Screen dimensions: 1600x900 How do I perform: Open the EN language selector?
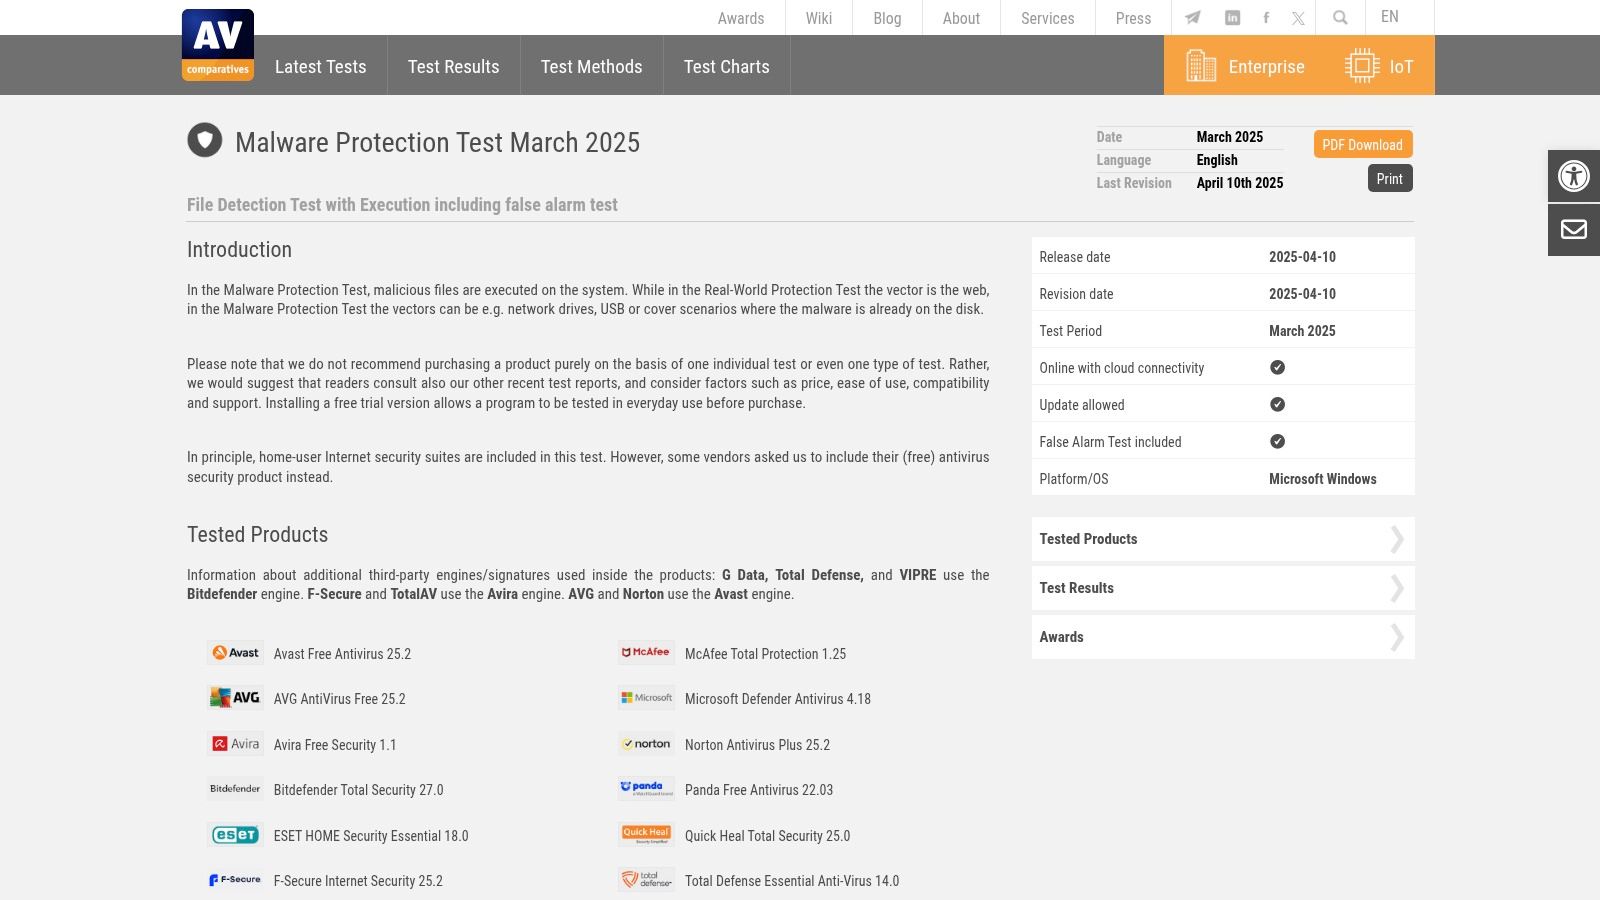pos(1390,17)
